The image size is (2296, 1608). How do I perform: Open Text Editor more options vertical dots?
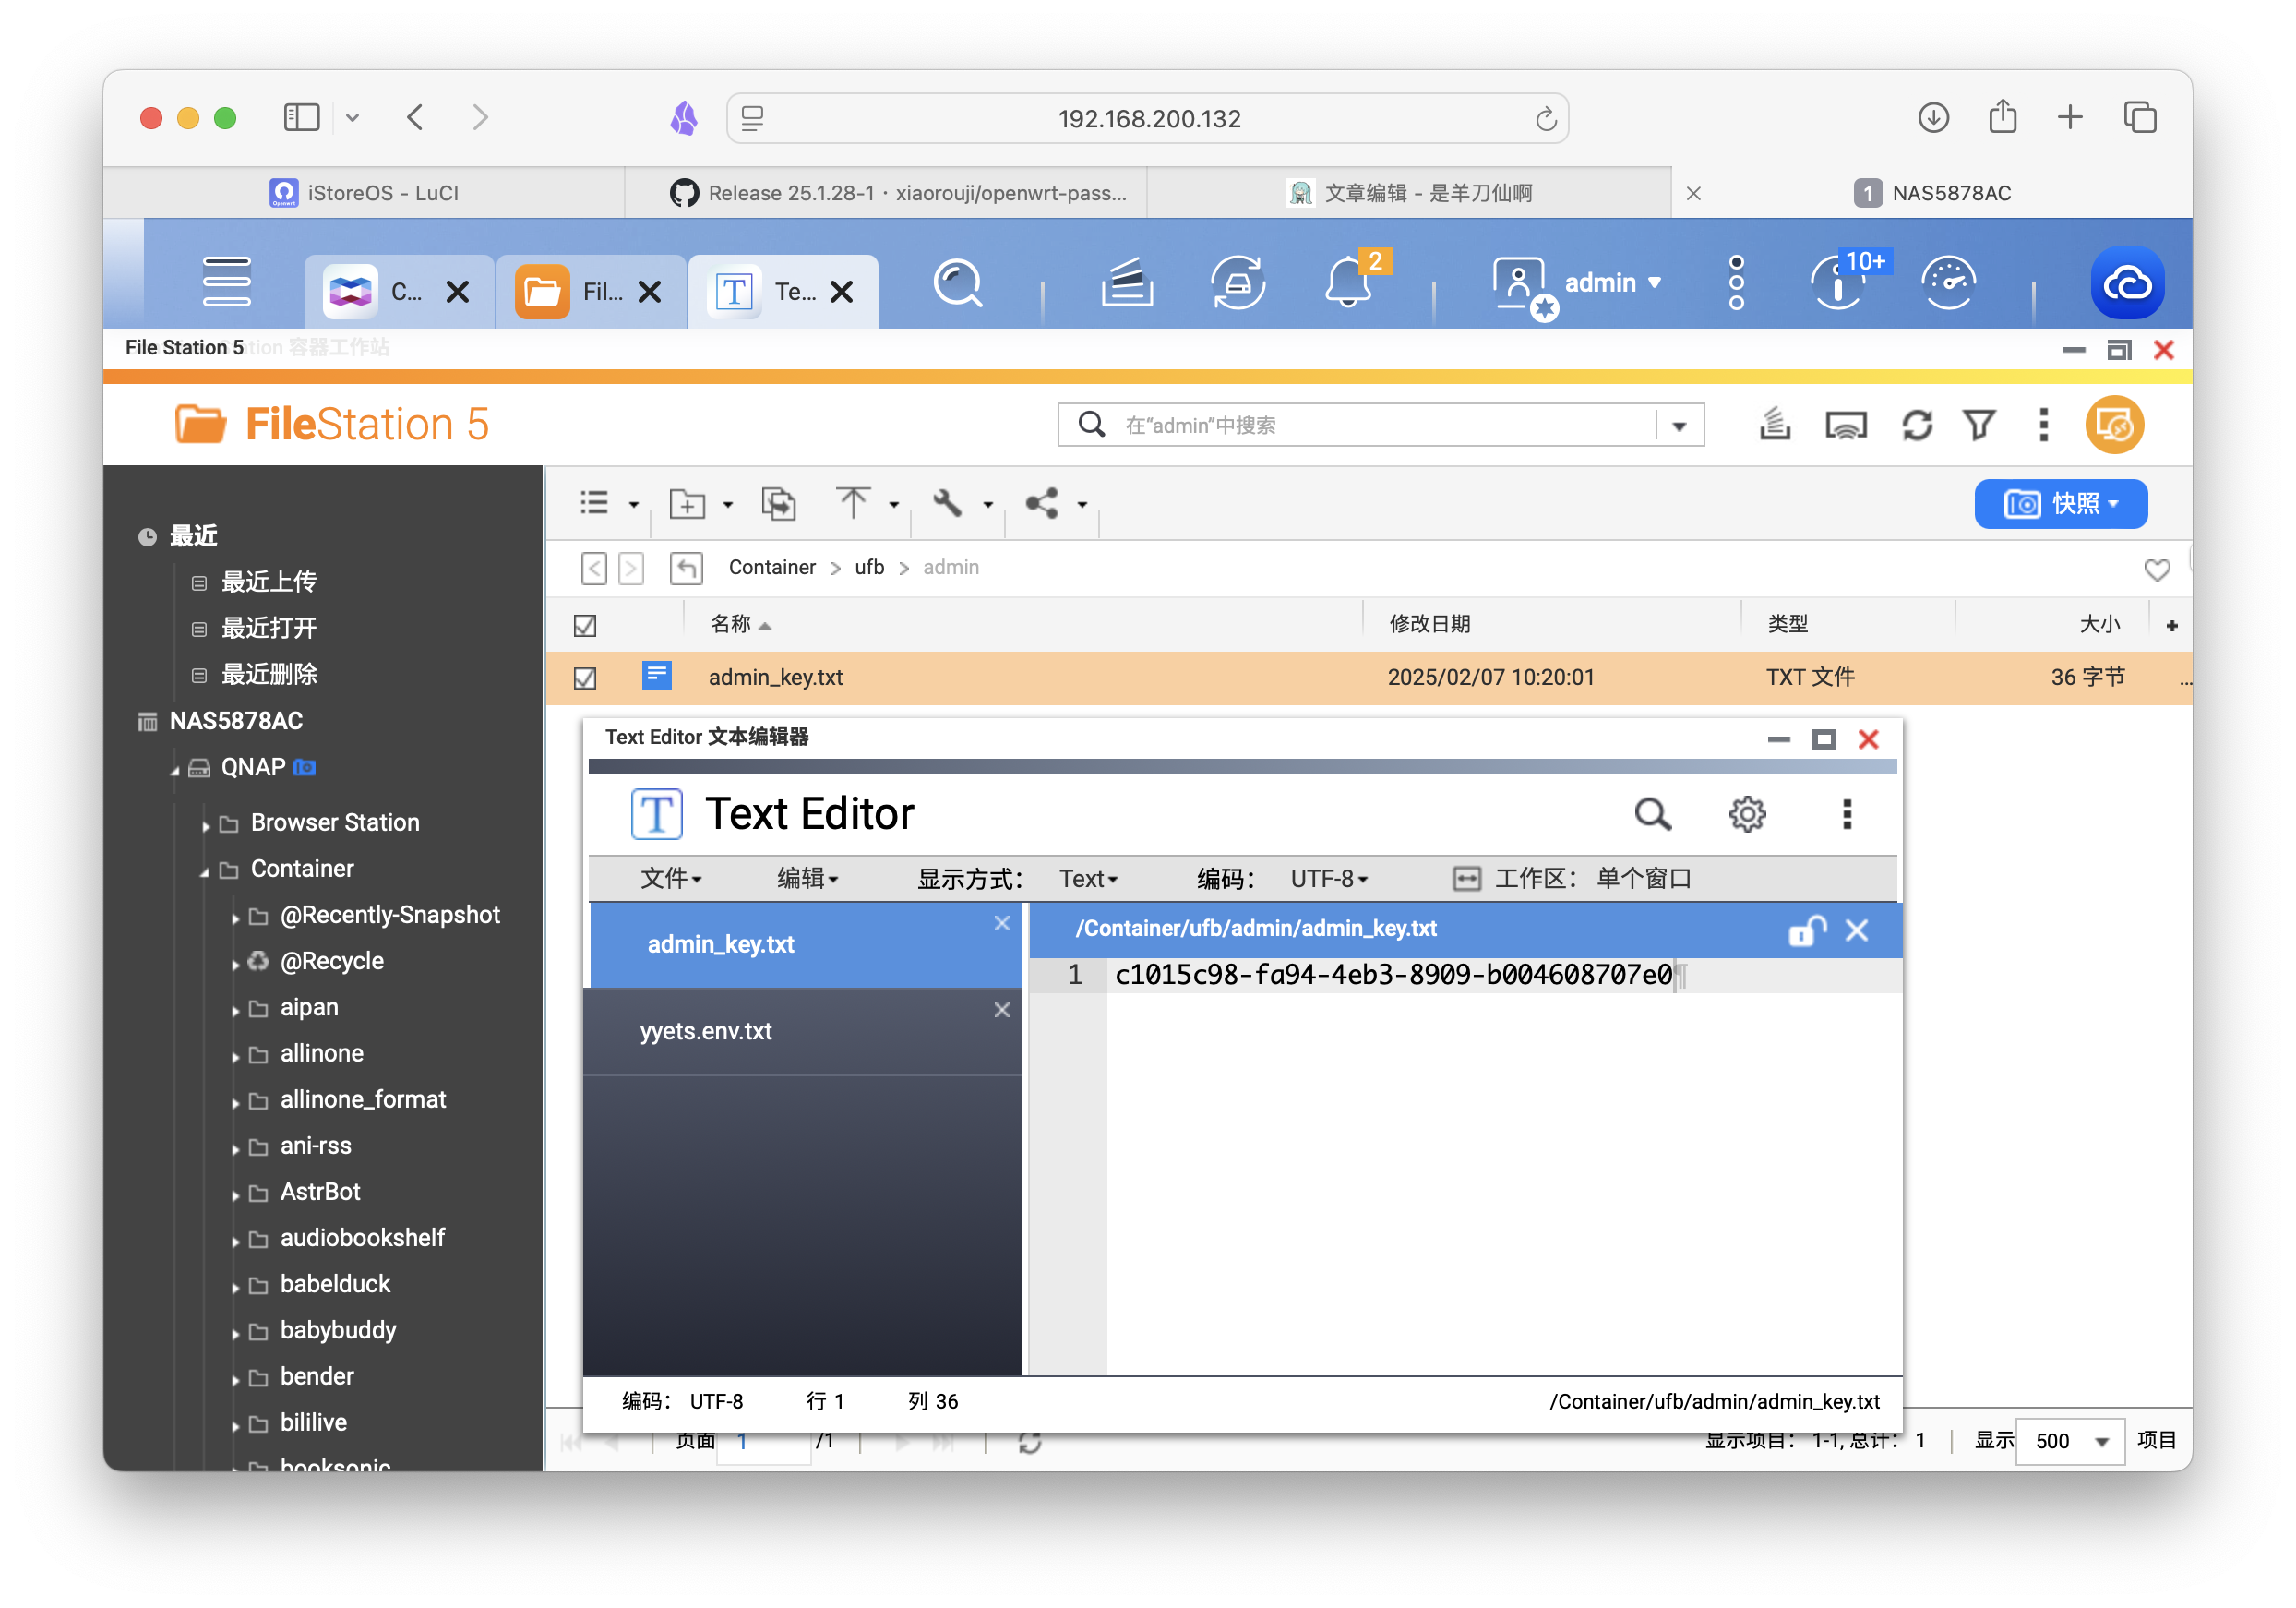[1846, 814]
